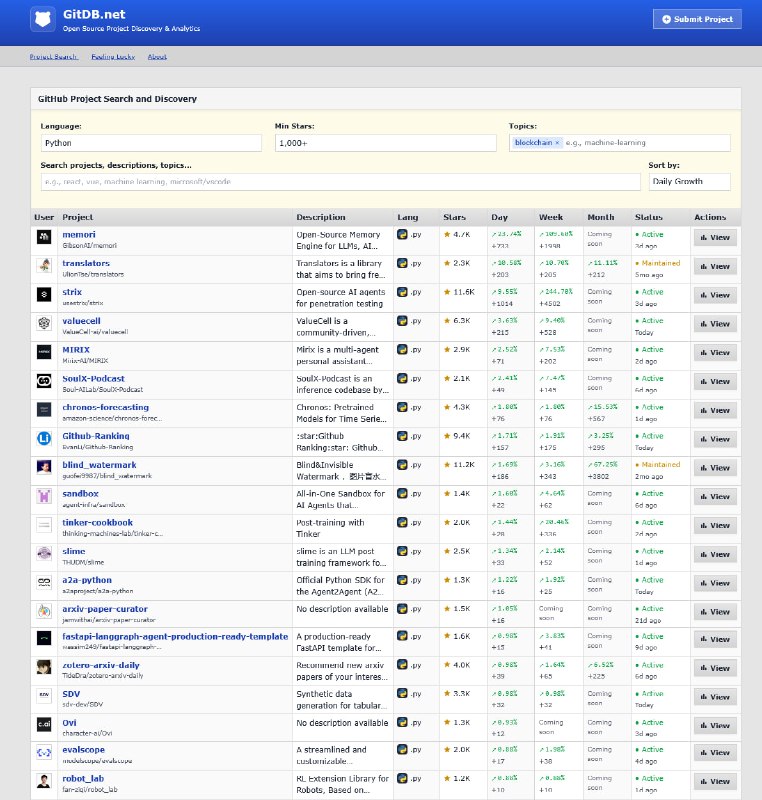Open the About navigation link

pyautogui.click(x=157, y=57)
